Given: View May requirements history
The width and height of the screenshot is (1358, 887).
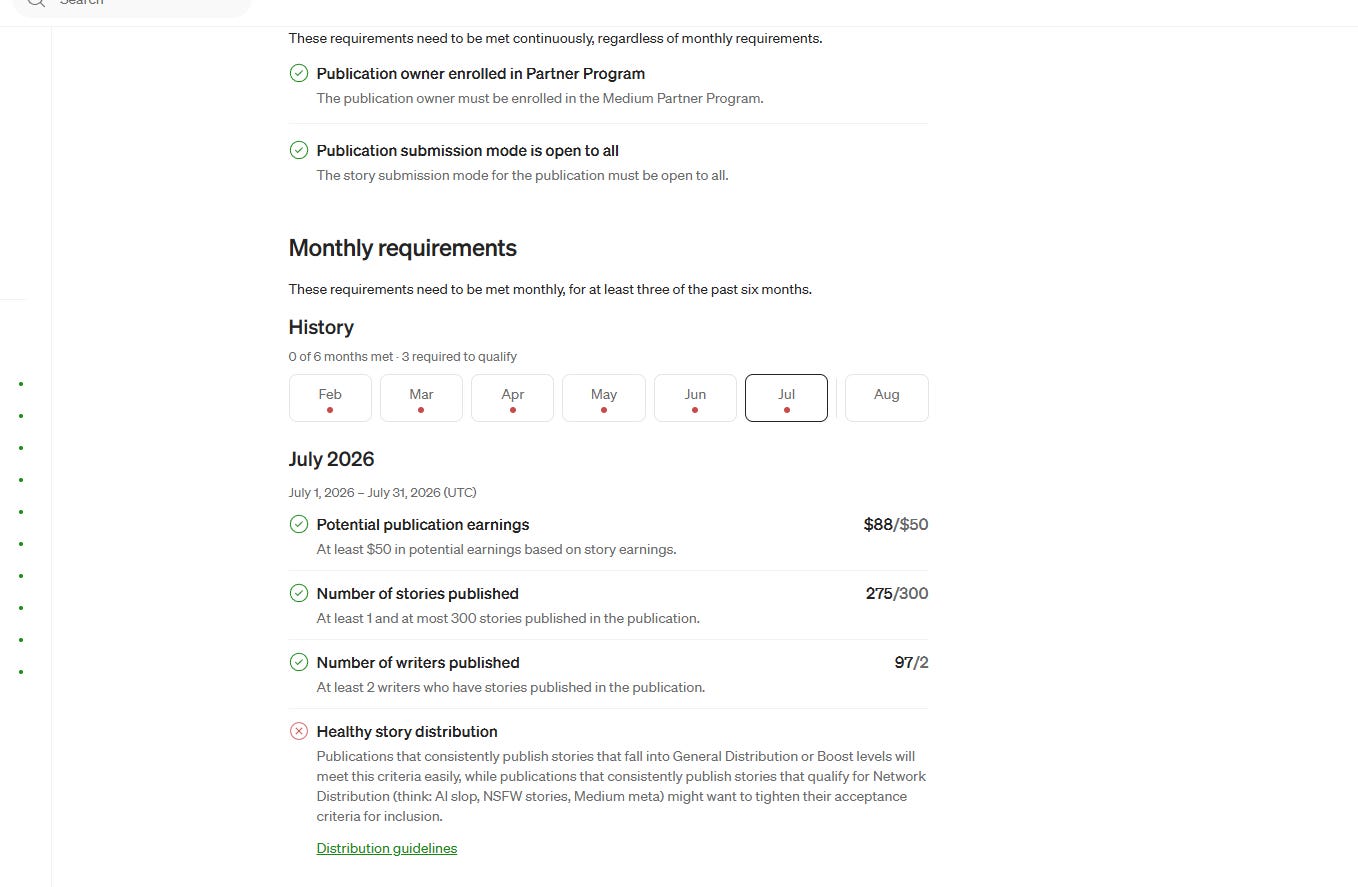Looking at the screenshot, I should coord(604,398).
